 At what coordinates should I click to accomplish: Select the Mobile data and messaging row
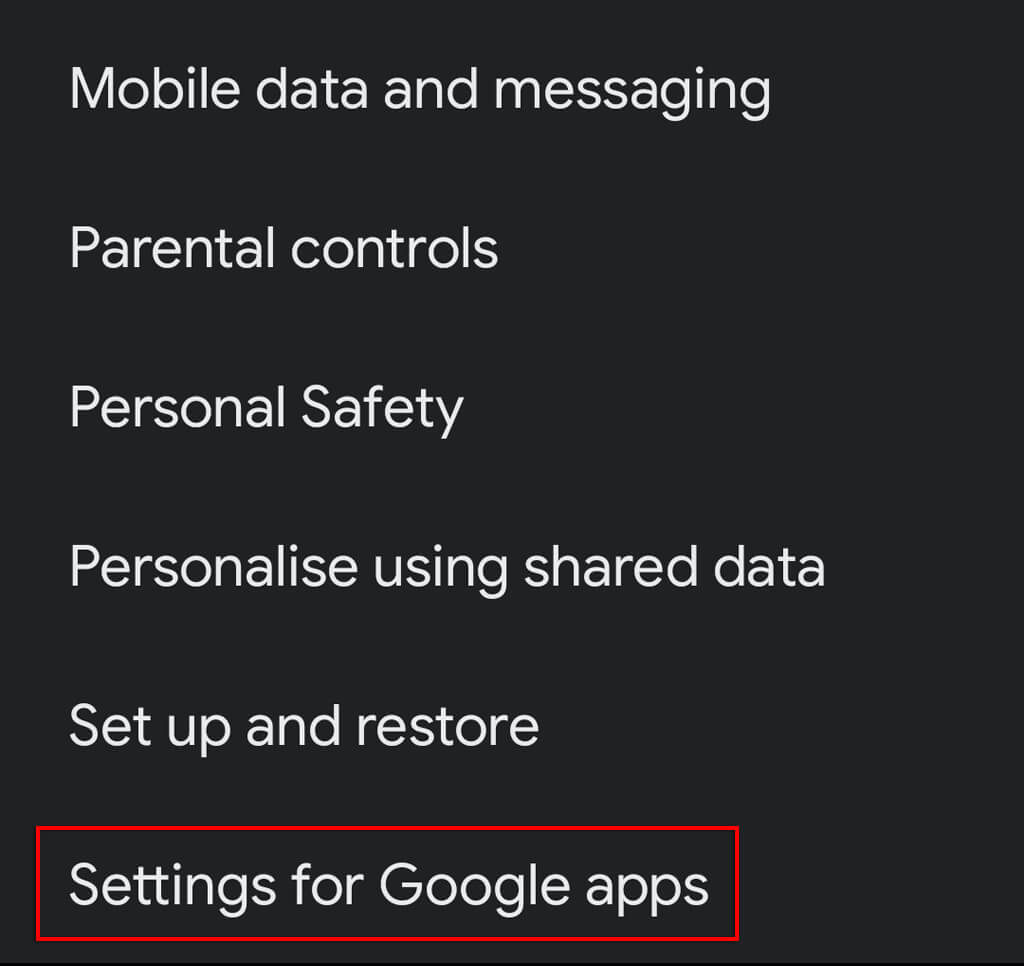512,89
